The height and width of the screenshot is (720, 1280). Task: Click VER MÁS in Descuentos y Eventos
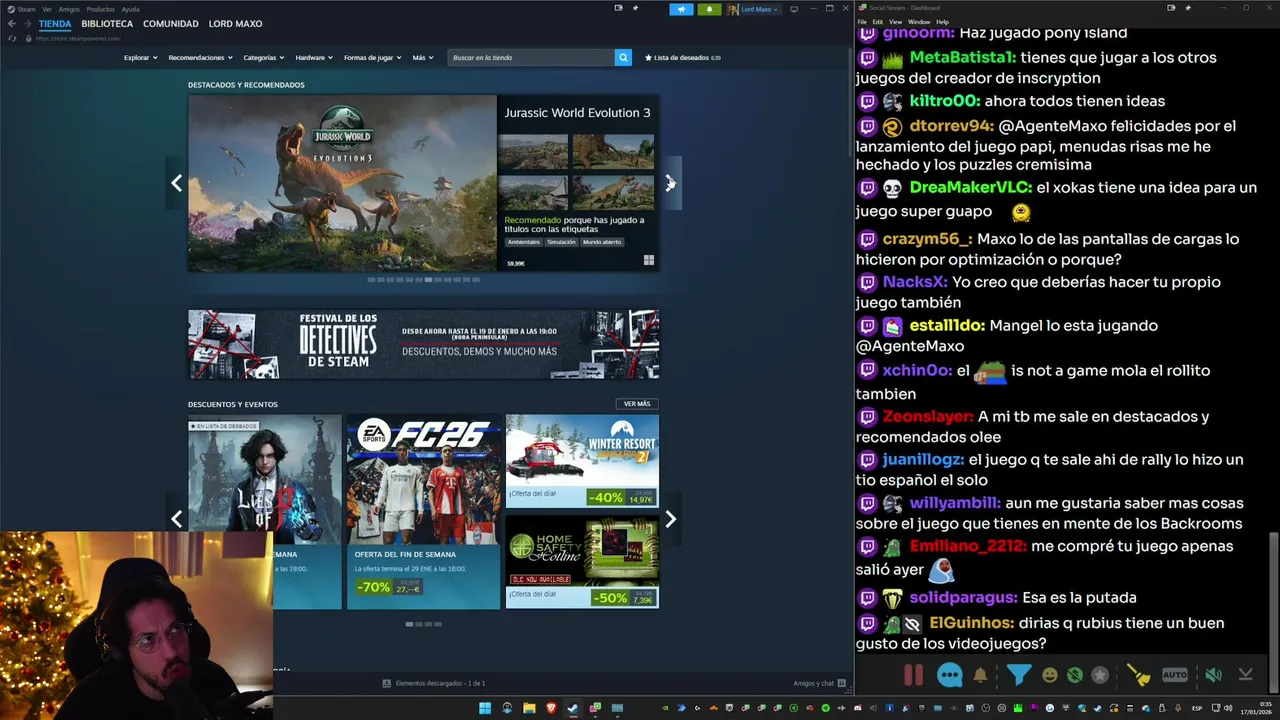[x=637, y=404]
